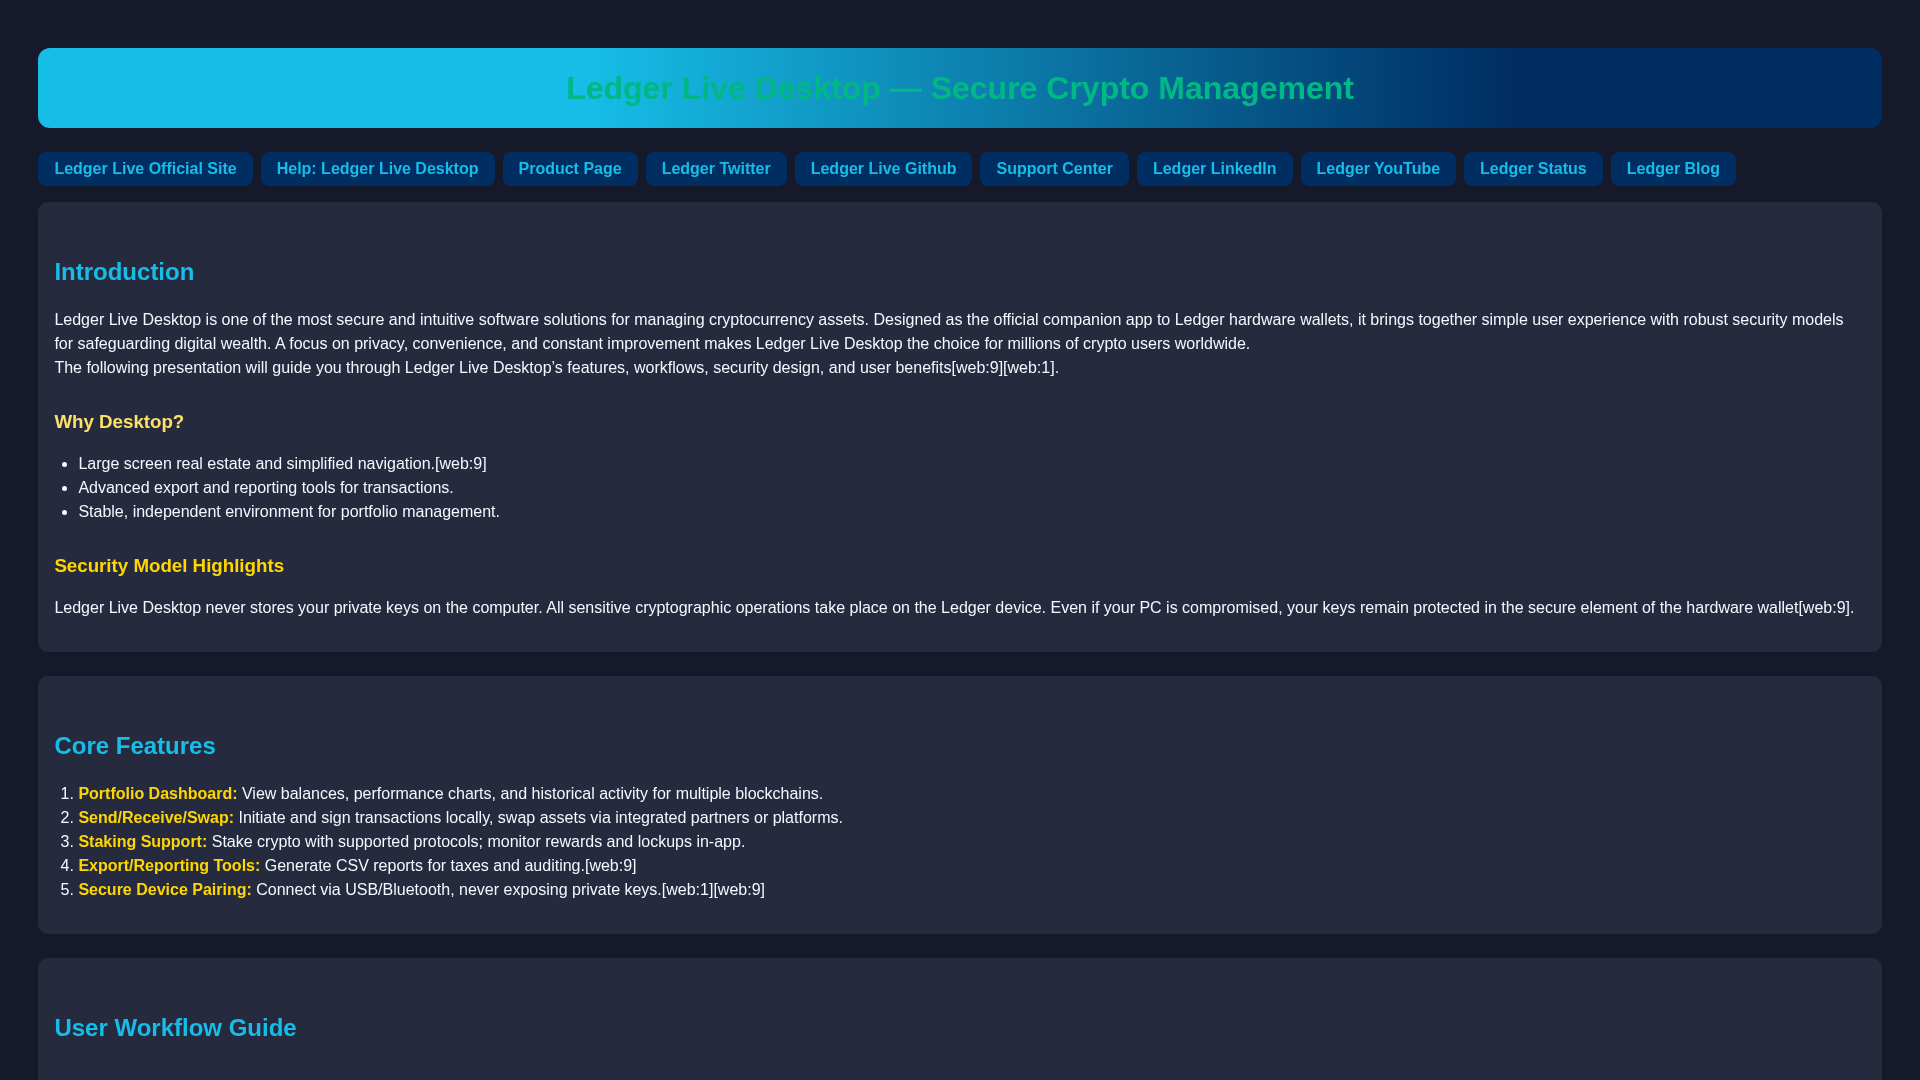Viewport: 1920px width, 1080px height.
Task: Open the Ledger Live Github link
Action: click(883, 169)
